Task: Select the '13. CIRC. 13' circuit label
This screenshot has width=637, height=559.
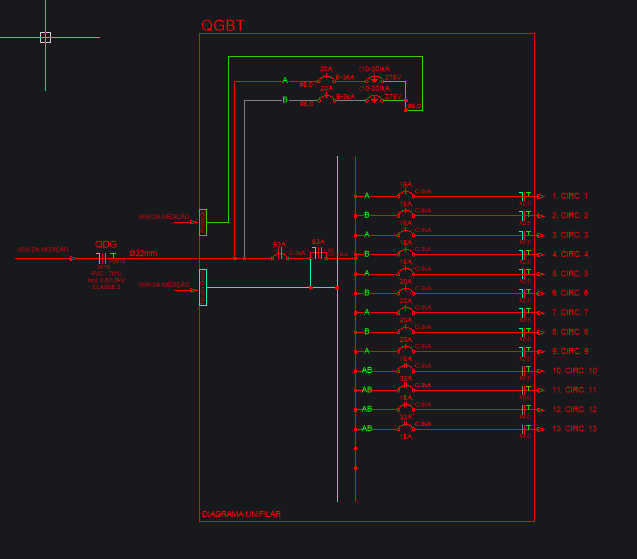Action: coord(574,429)
